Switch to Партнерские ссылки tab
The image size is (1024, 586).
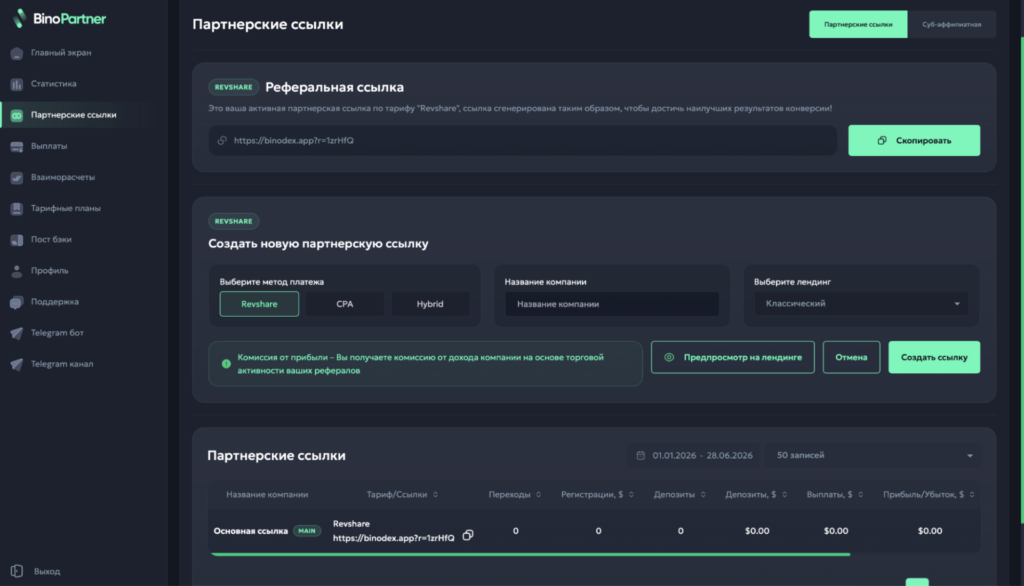(x=858, y=24)
